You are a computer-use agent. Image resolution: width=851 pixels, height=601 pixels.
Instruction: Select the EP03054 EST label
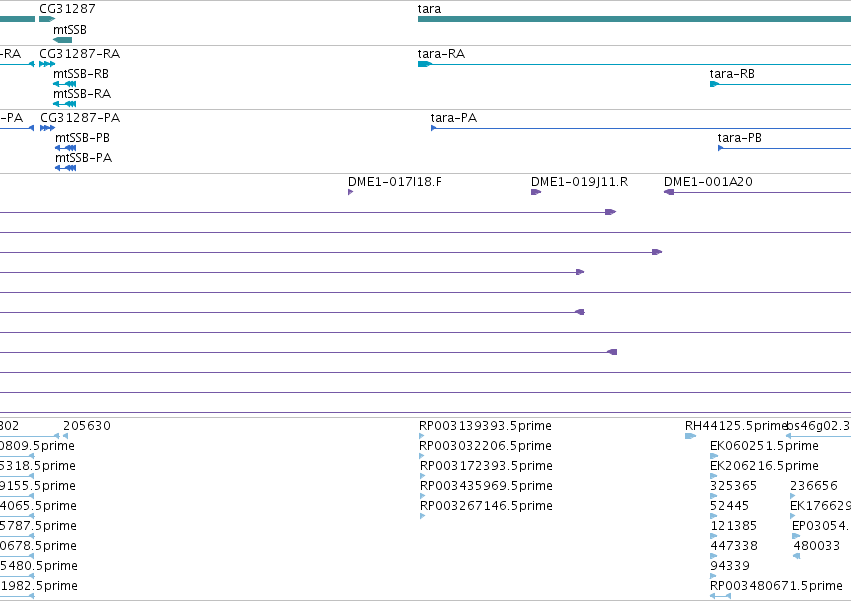click(x=821, y=526)
